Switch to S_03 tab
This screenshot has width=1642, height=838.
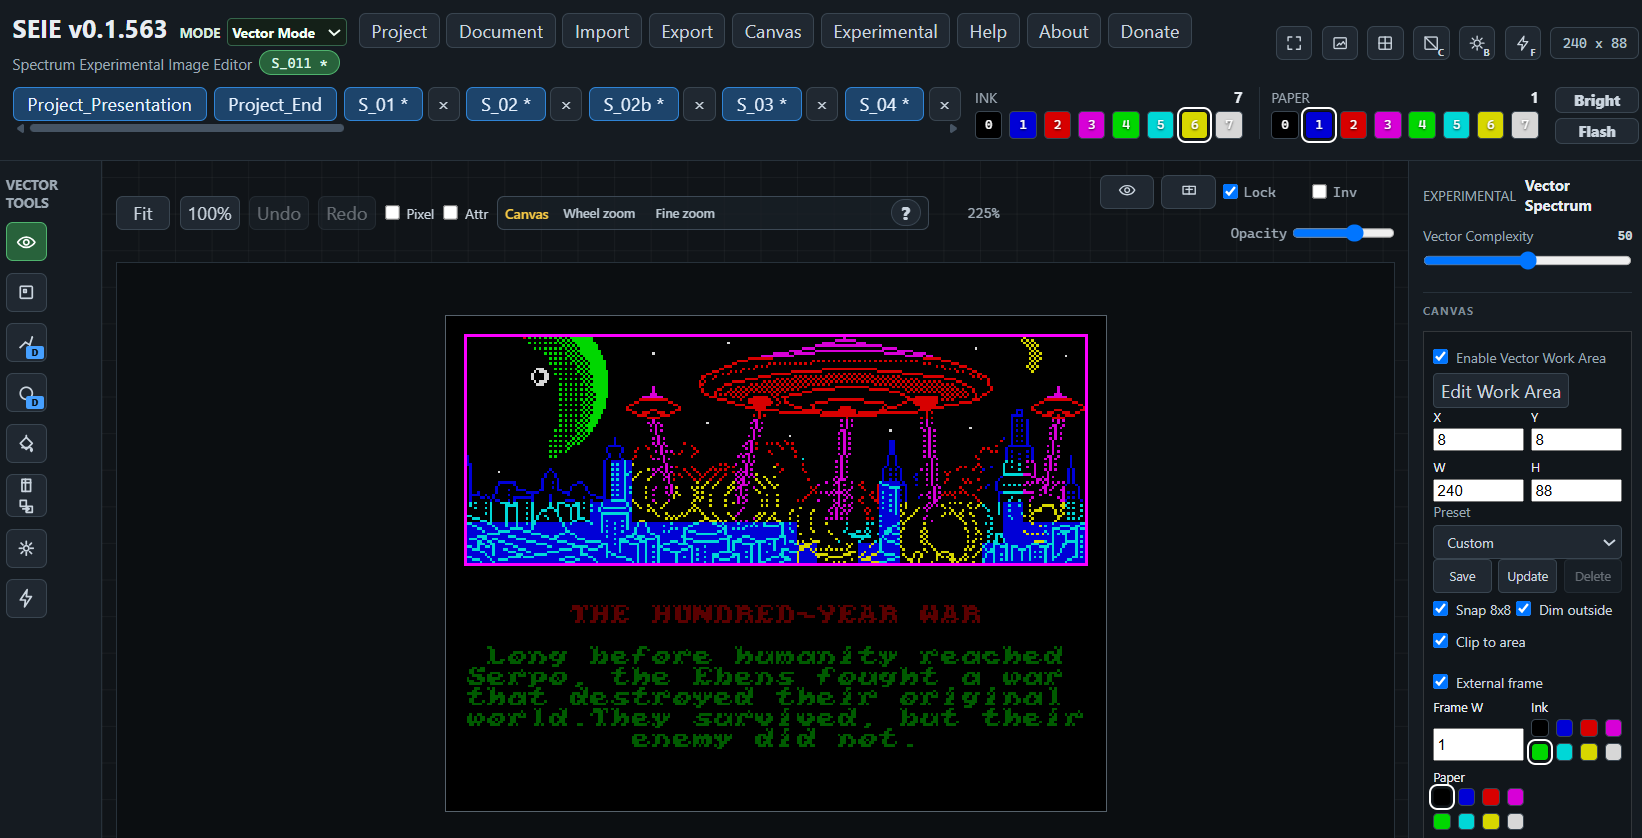click(762, 105)
